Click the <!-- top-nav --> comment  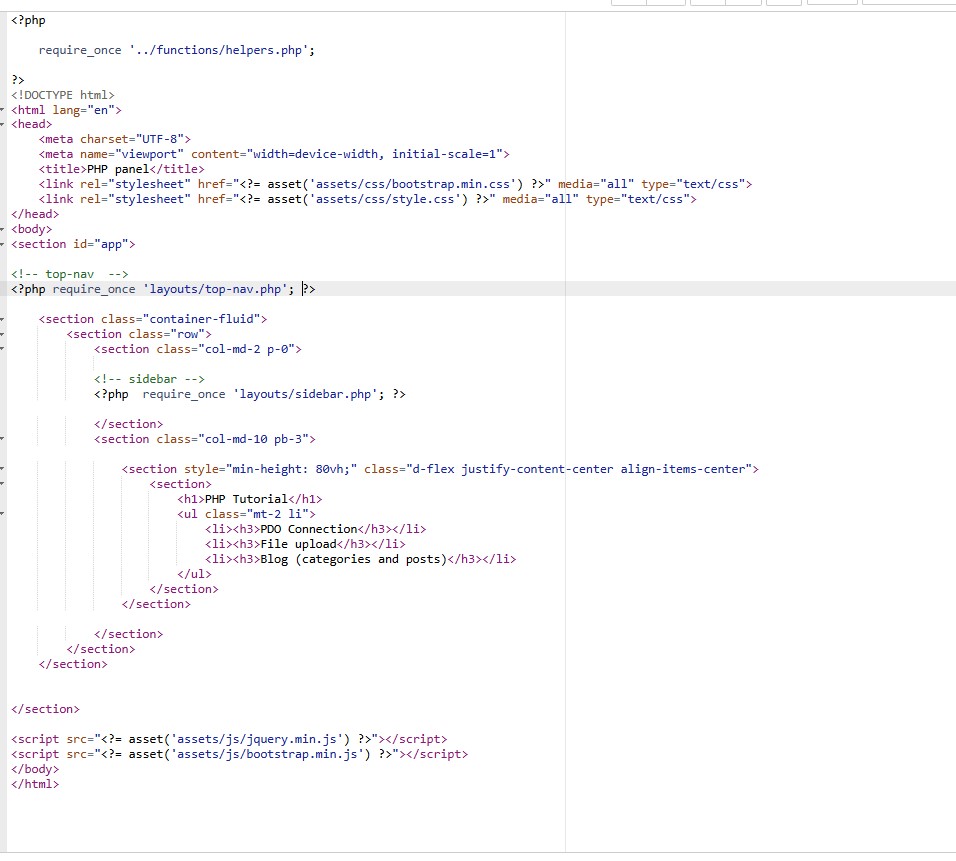click(x=70, y=274)
